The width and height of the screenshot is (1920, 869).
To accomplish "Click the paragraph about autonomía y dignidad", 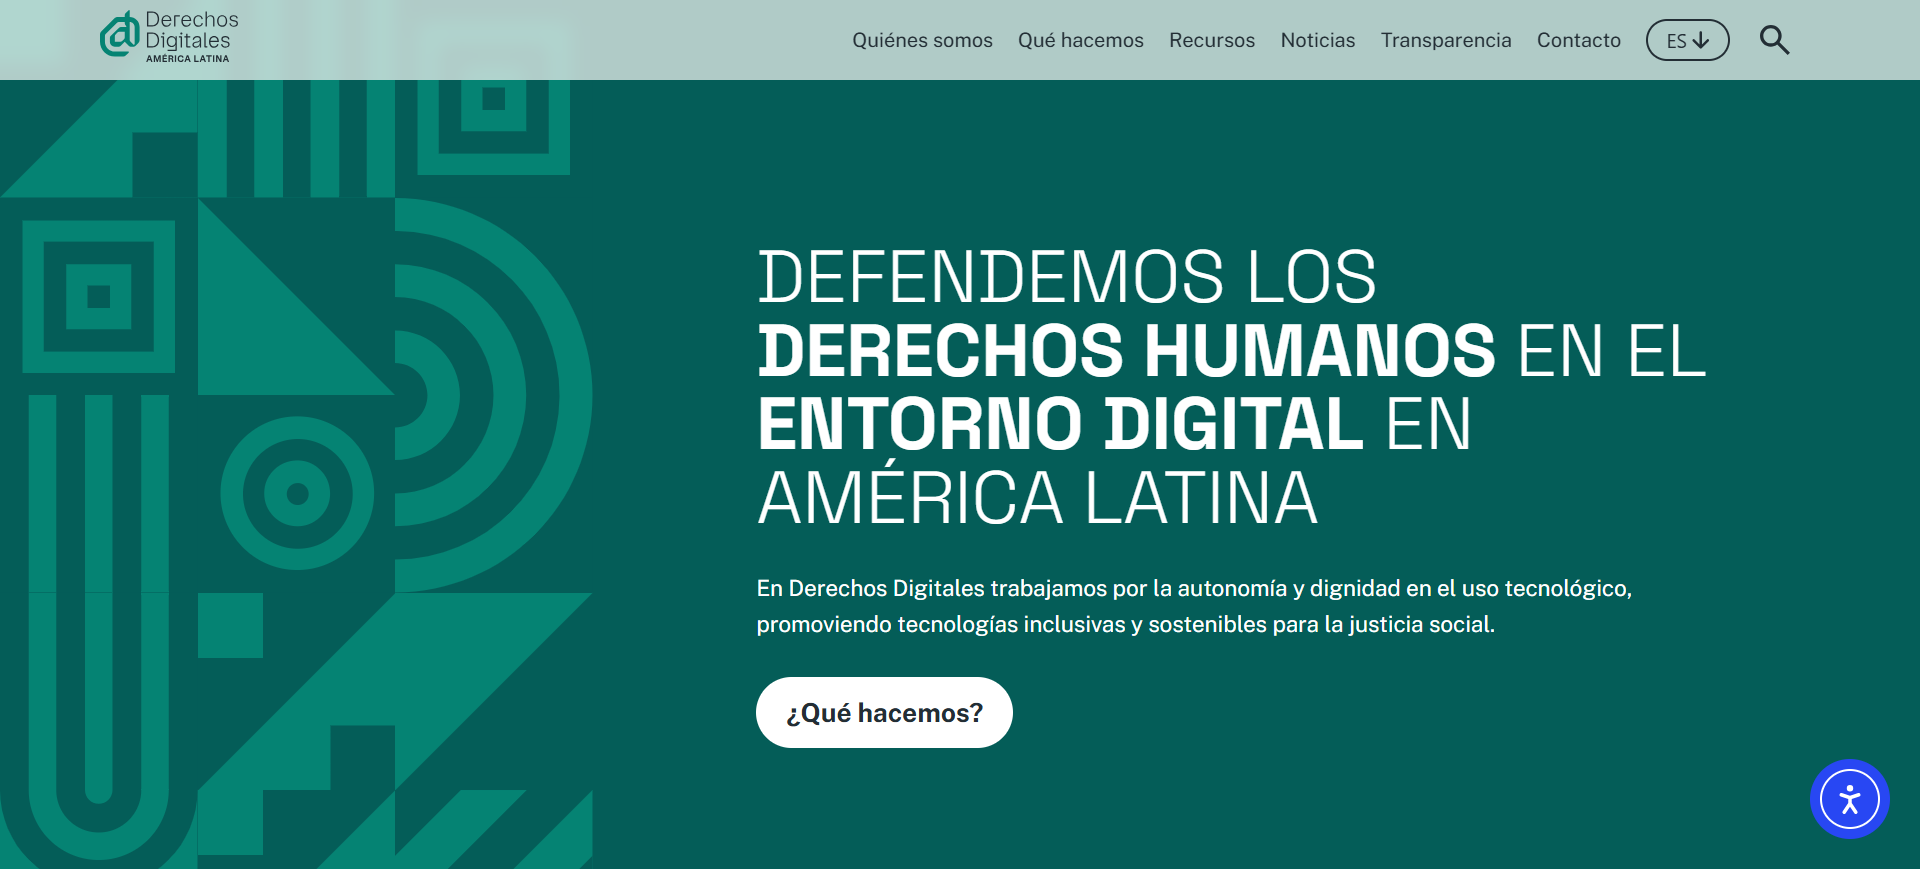I will click(1194, 606).
